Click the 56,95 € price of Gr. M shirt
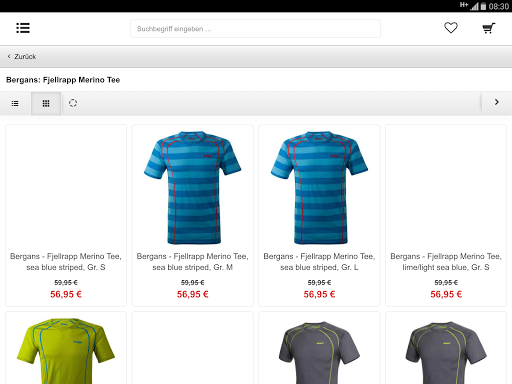This screenshot has width=512, height=384. tap(193, 294)
